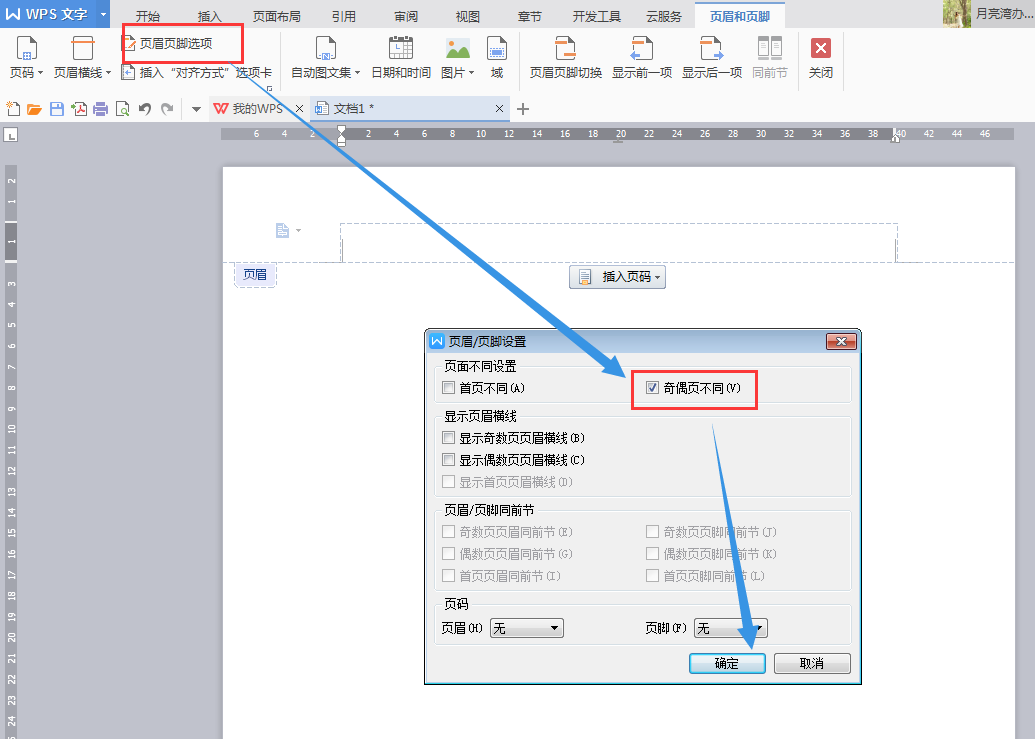
Task: Switch to the 章节 ribbon tab
Action: point(529,16)
